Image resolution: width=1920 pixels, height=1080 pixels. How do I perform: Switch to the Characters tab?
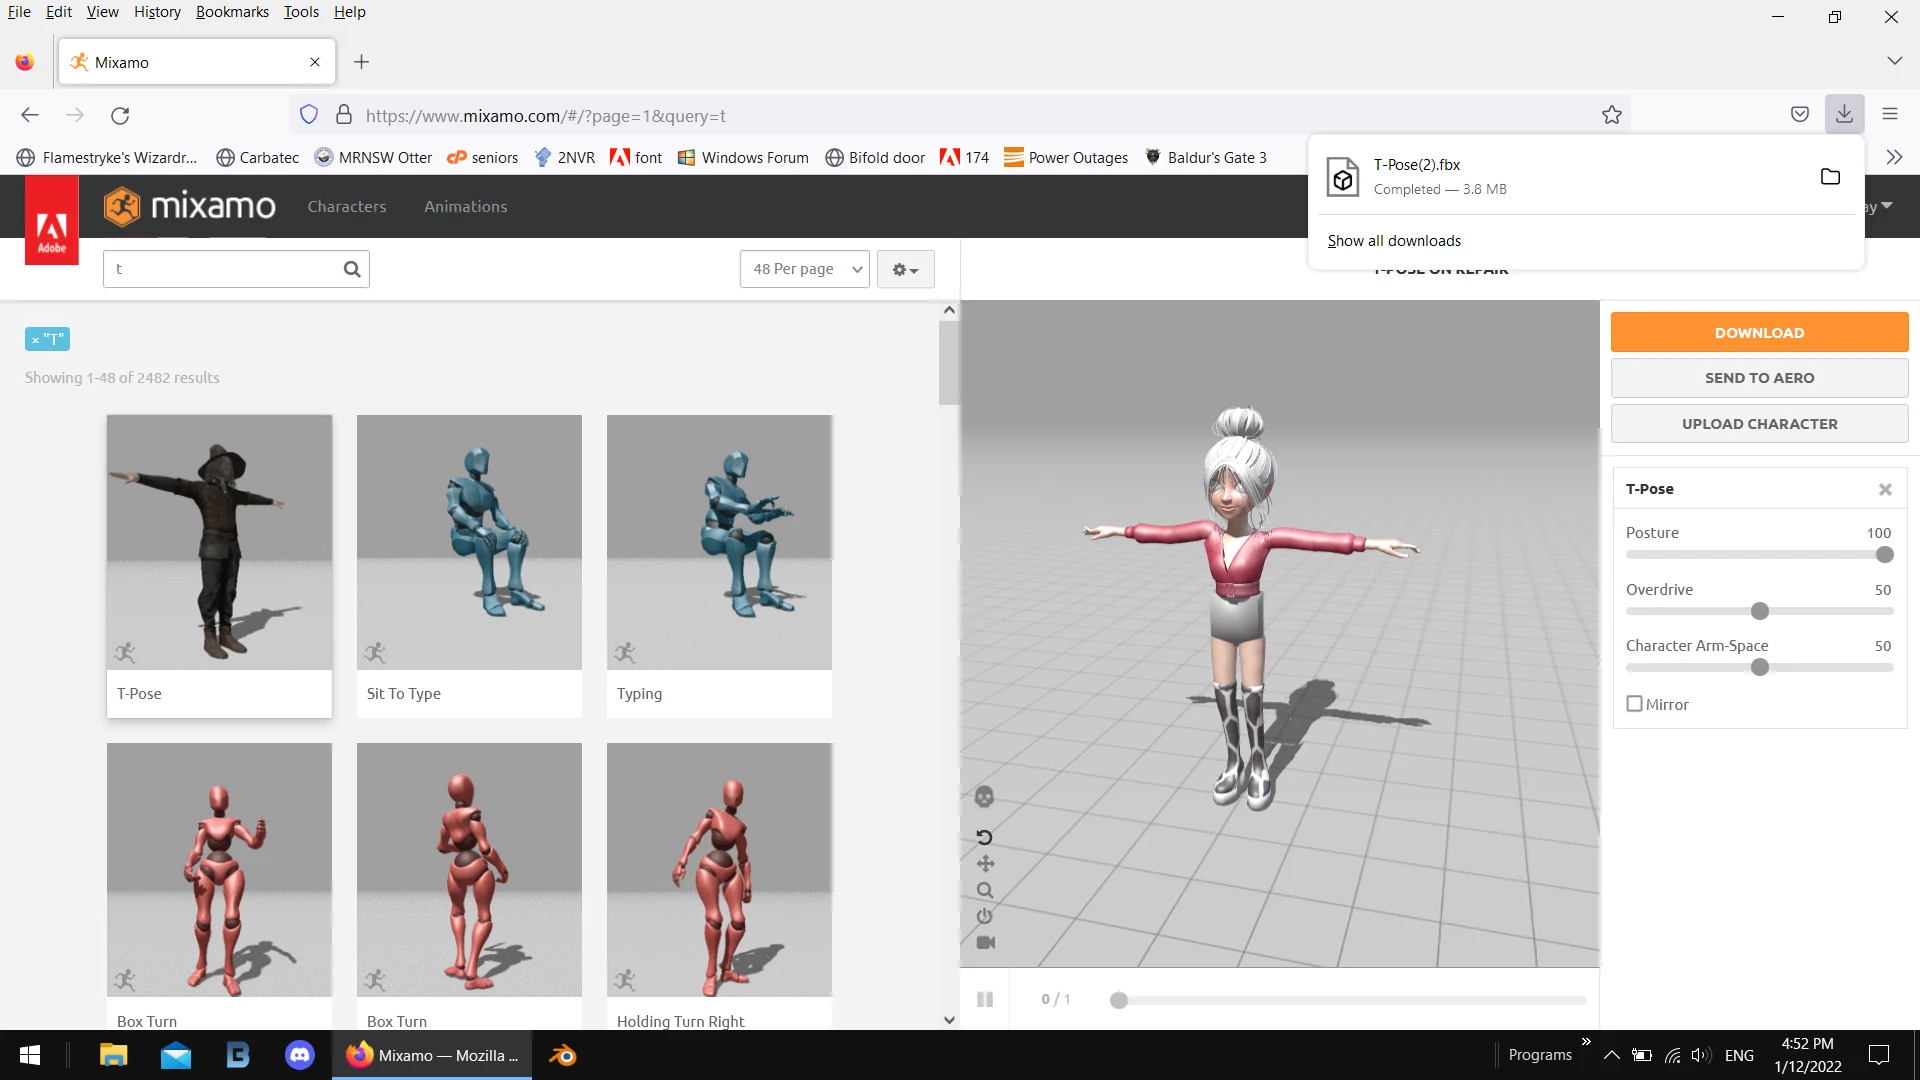pos(346,207)
